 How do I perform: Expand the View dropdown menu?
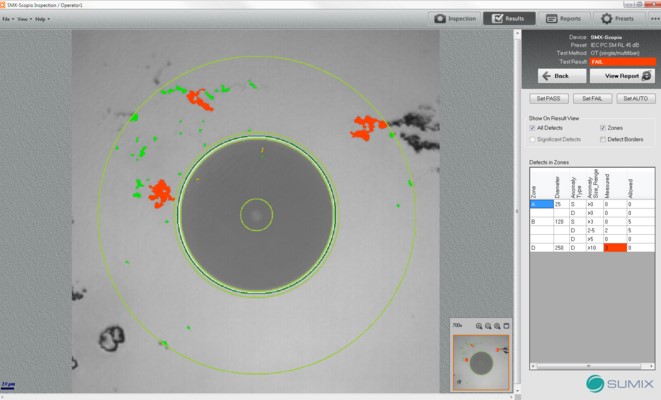tap(24, 19)
